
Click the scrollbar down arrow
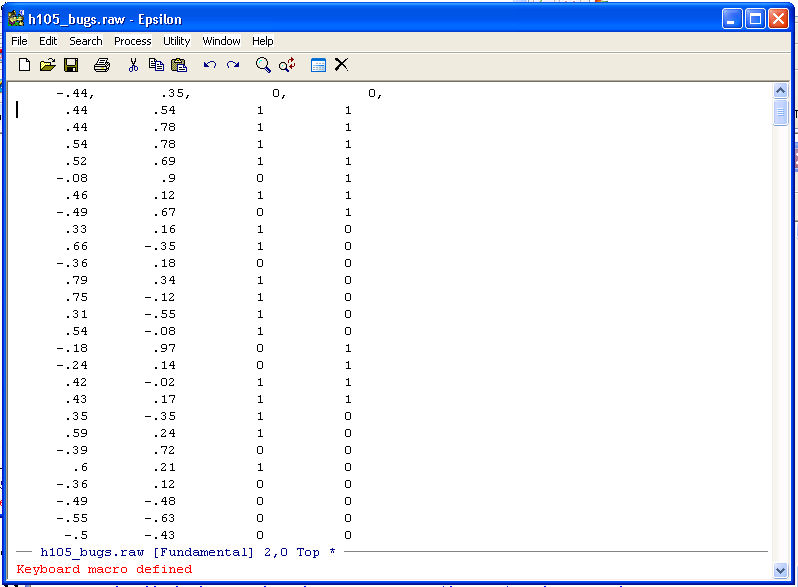(781, 570)
